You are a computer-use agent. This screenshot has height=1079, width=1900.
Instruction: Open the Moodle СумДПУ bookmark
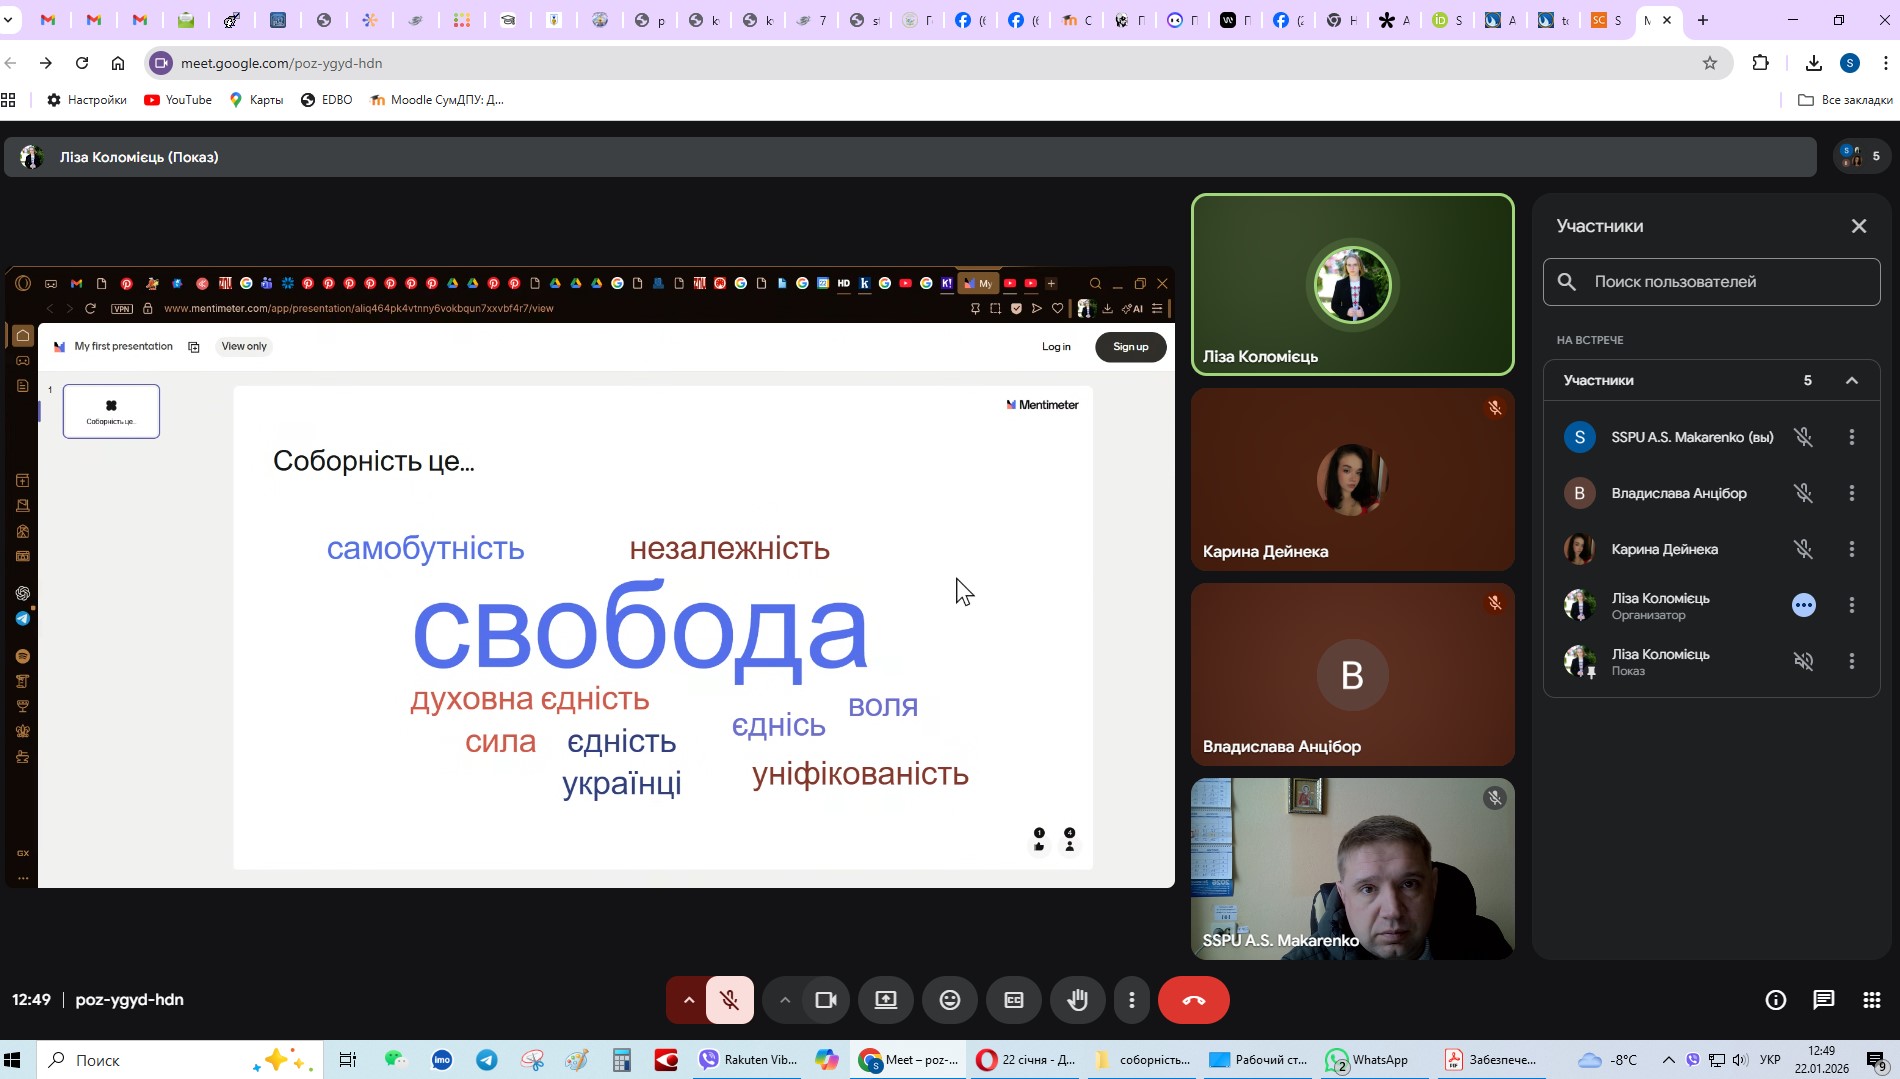click(x=437, y=100)
